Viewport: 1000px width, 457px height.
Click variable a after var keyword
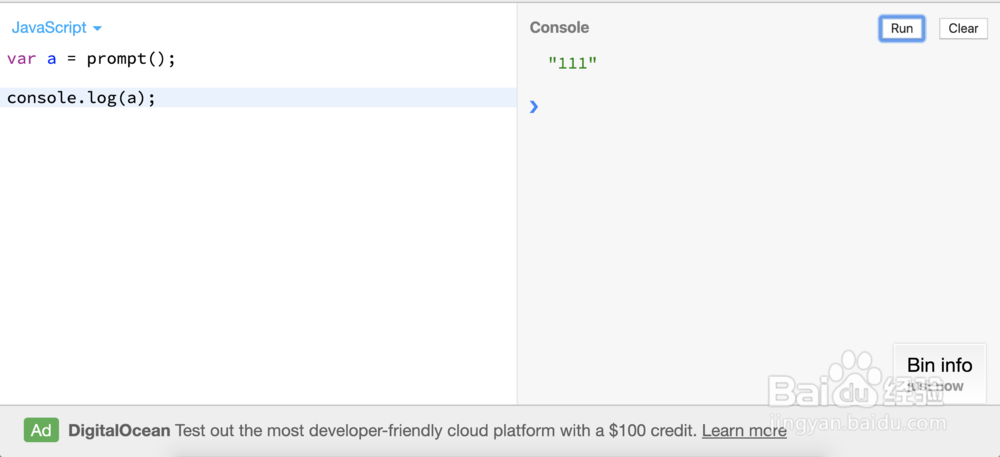pyautogui.click(x=52, y=58)
